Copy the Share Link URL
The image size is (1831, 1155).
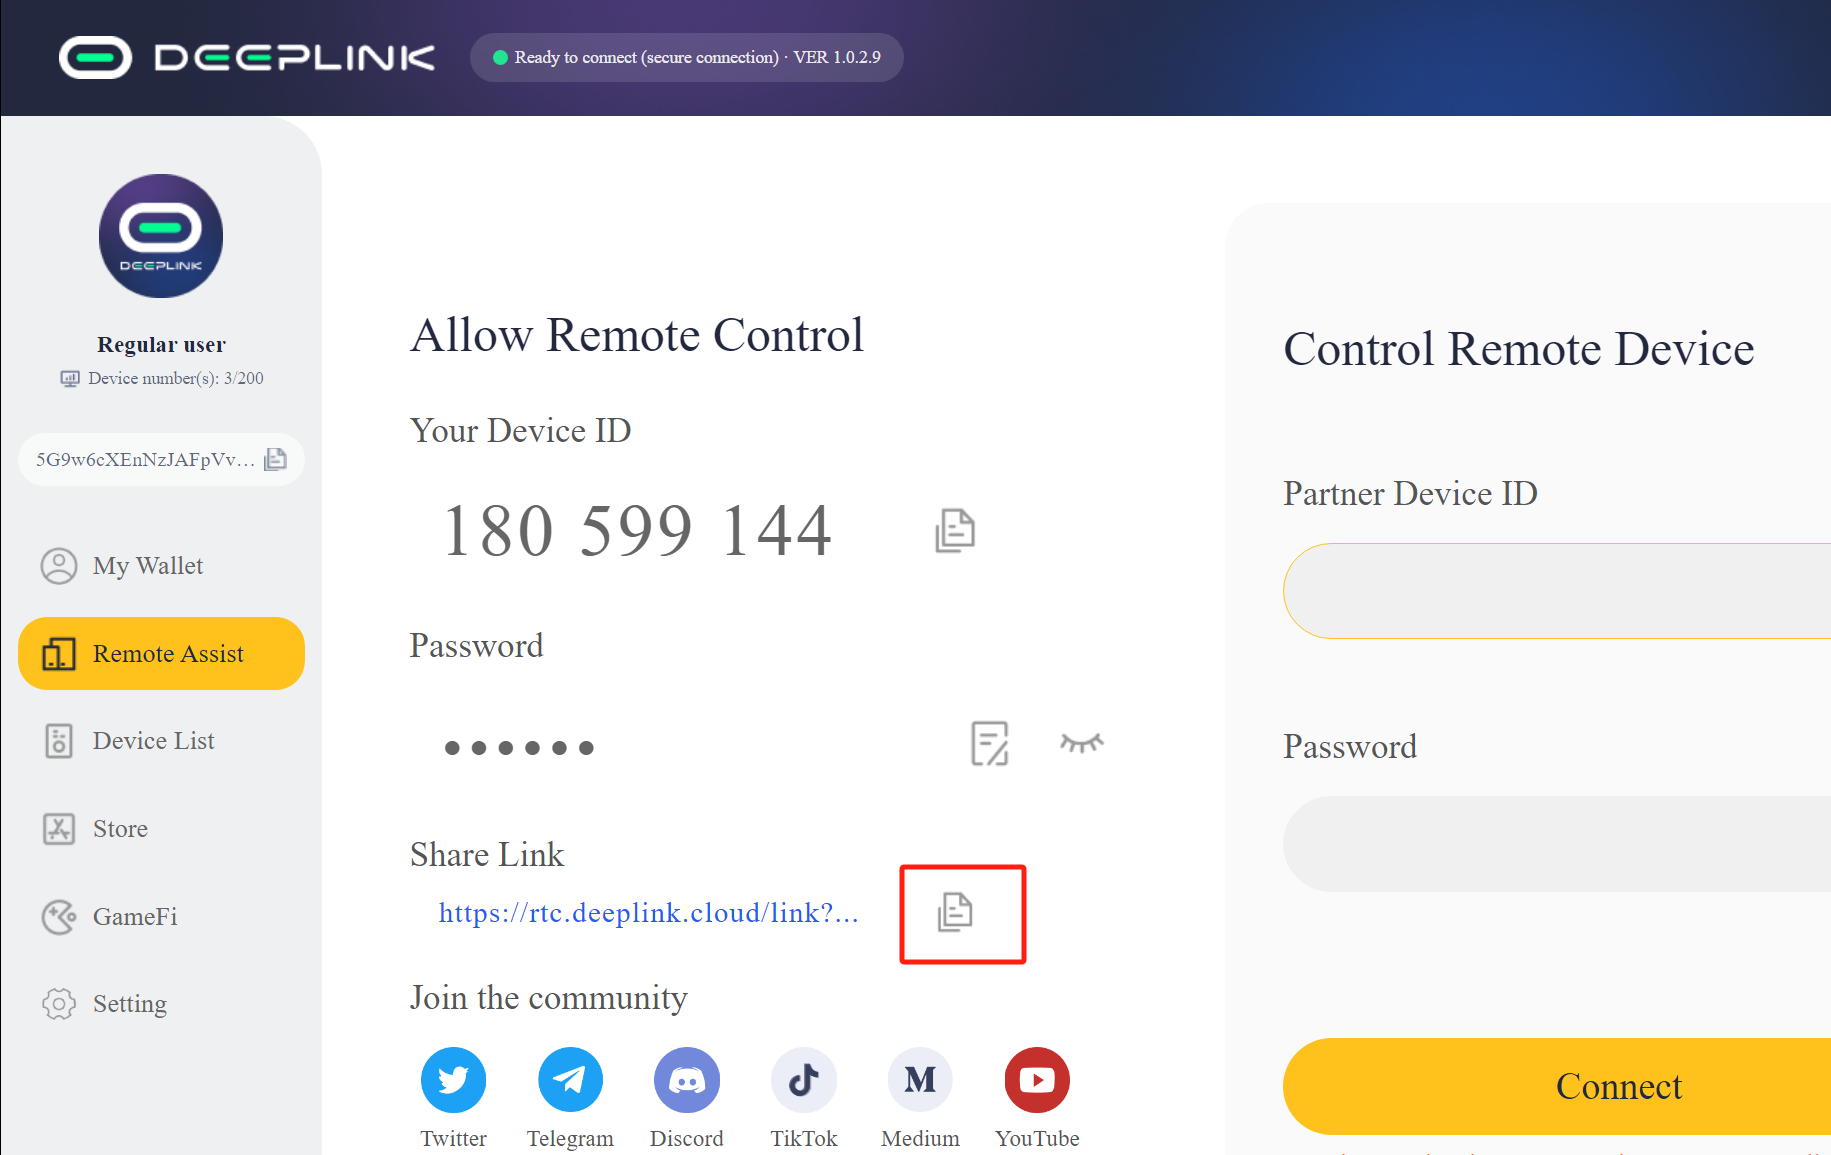pos(955,912)
